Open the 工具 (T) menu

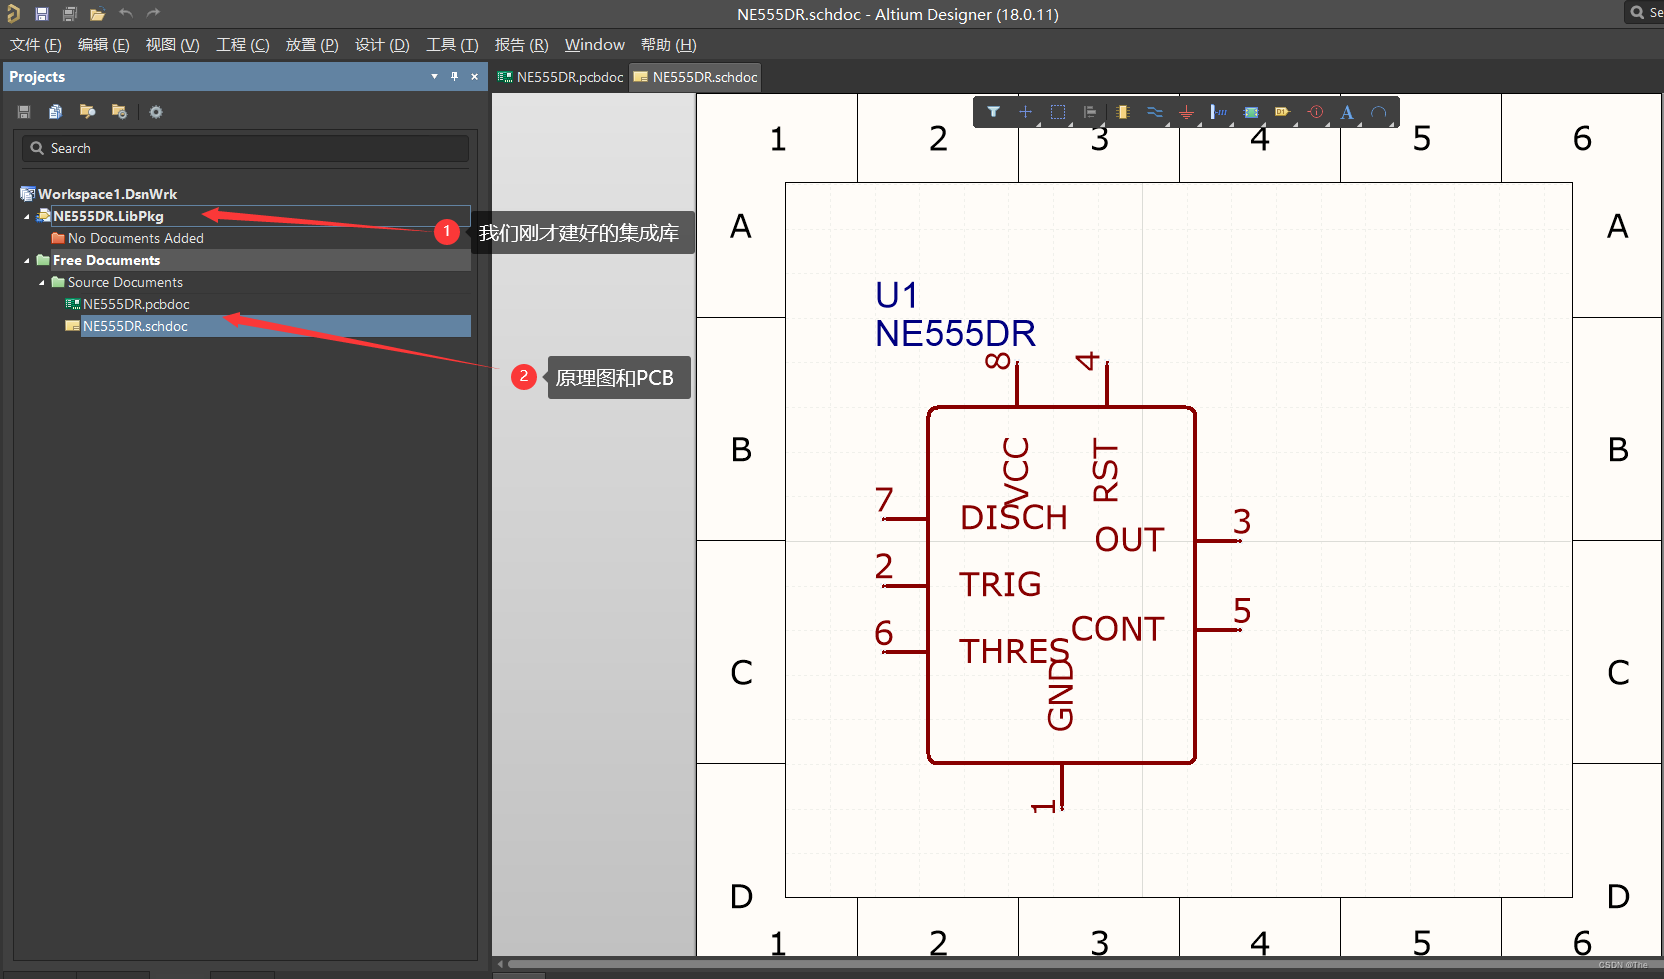[452, 45]
